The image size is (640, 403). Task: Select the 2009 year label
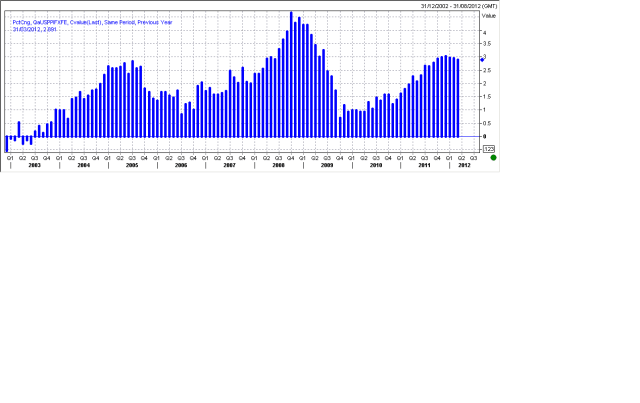[326, 164]
